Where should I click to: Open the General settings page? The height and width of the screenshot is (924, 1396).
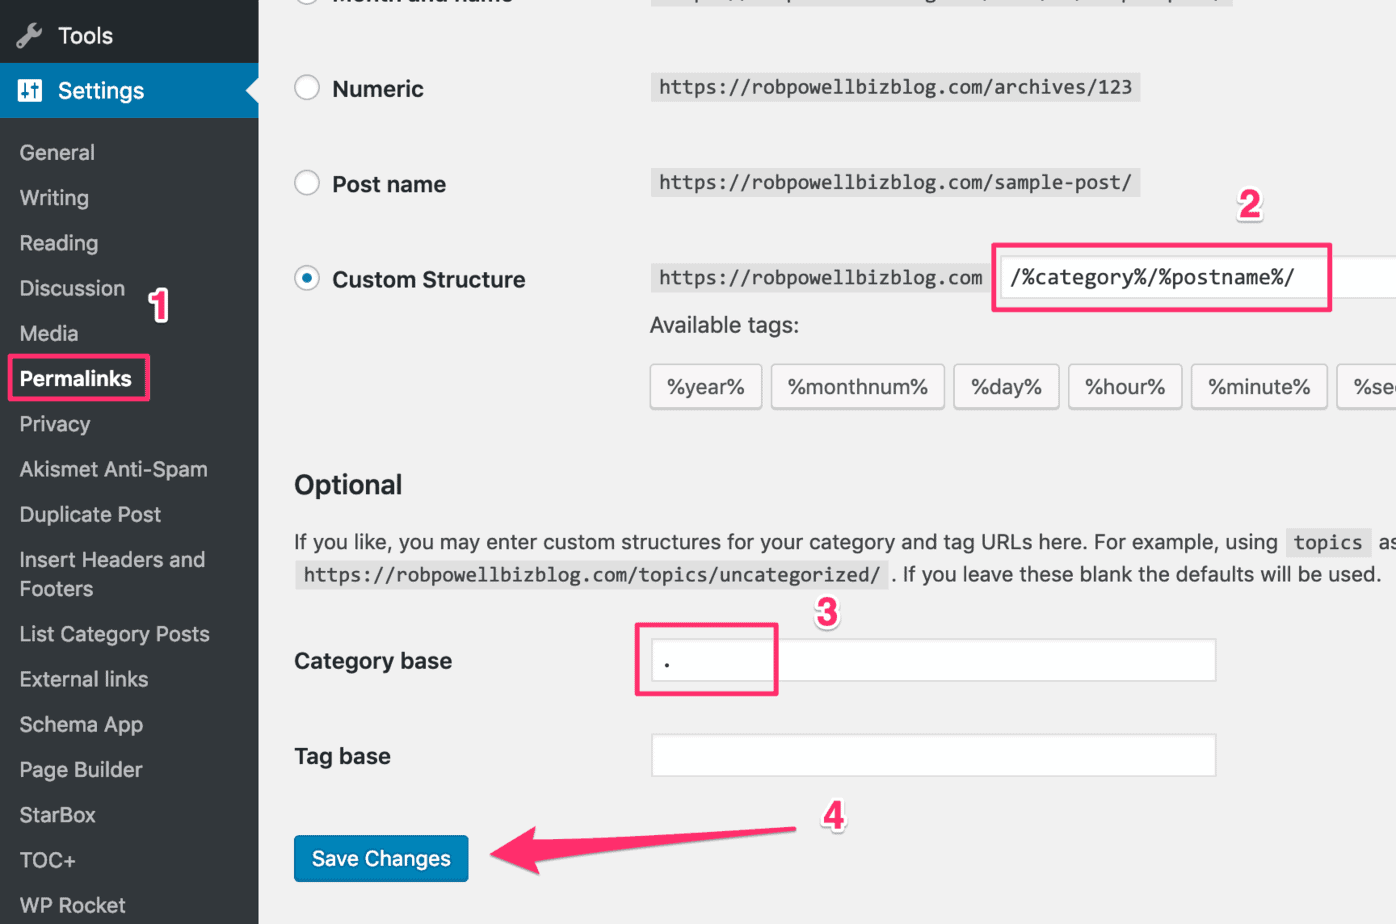click(57, 152)
